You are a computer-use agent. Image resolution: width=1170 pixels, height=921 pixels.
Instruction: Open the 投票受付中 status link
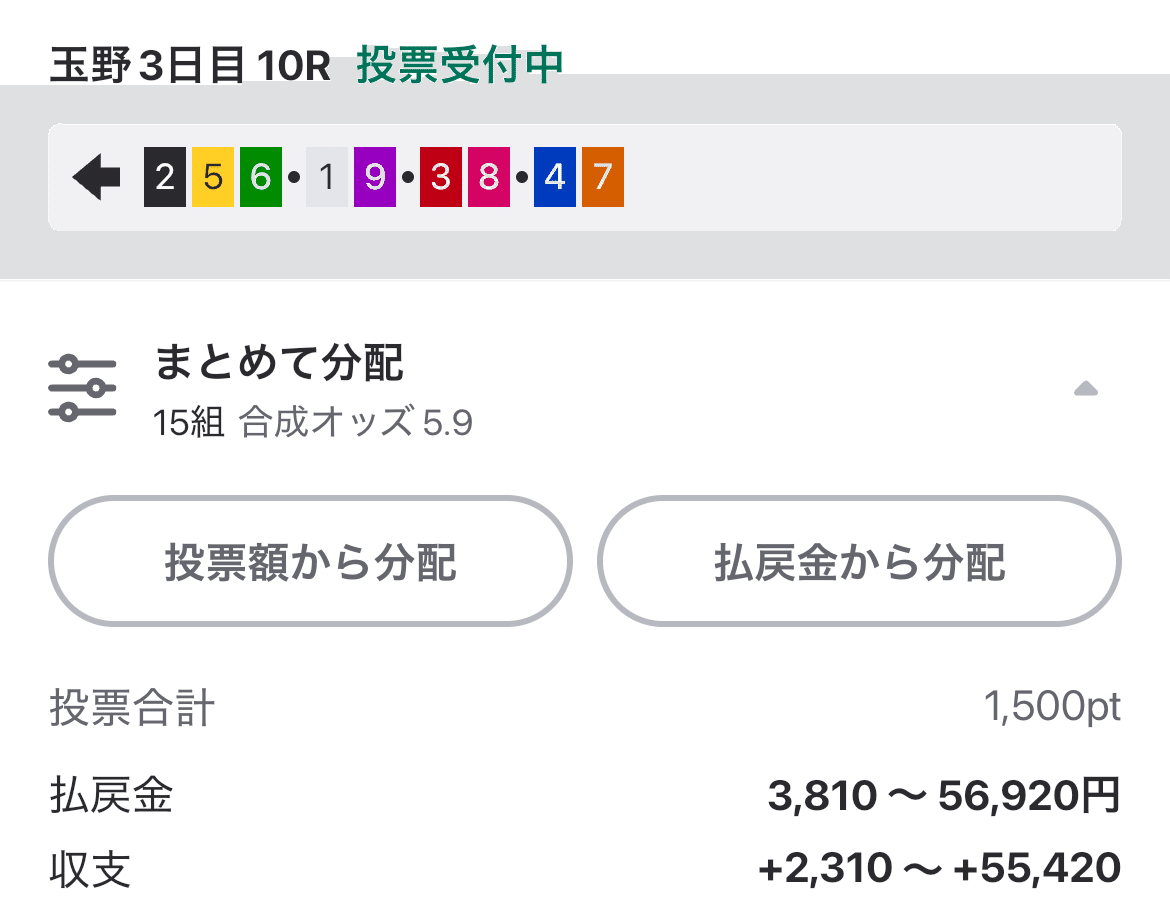click(460, 63)
